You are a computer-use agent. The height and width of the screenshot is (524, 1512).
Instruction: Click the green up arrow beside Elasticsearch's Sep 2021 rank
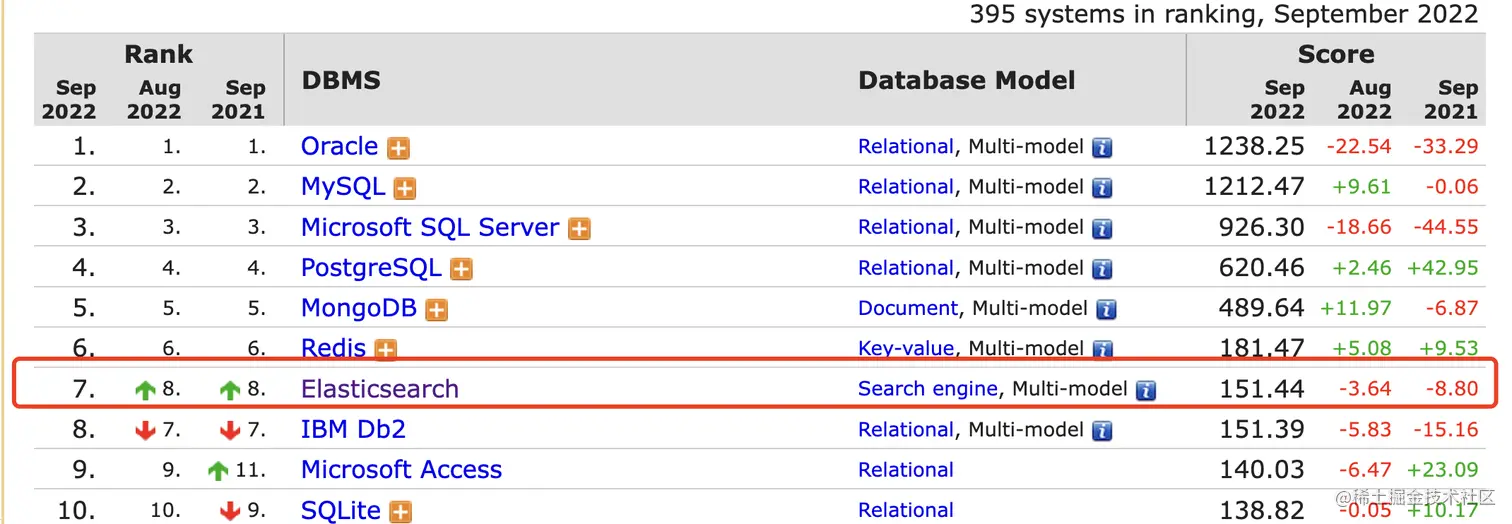point(230,390)
